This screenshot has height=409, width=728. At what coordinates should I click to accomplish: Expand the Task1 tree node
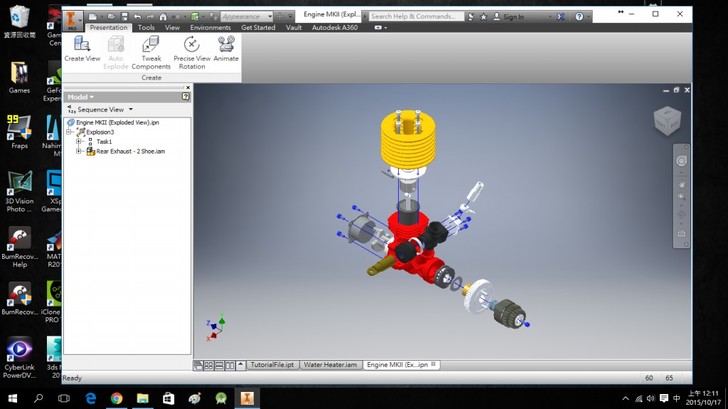(79, 142)
